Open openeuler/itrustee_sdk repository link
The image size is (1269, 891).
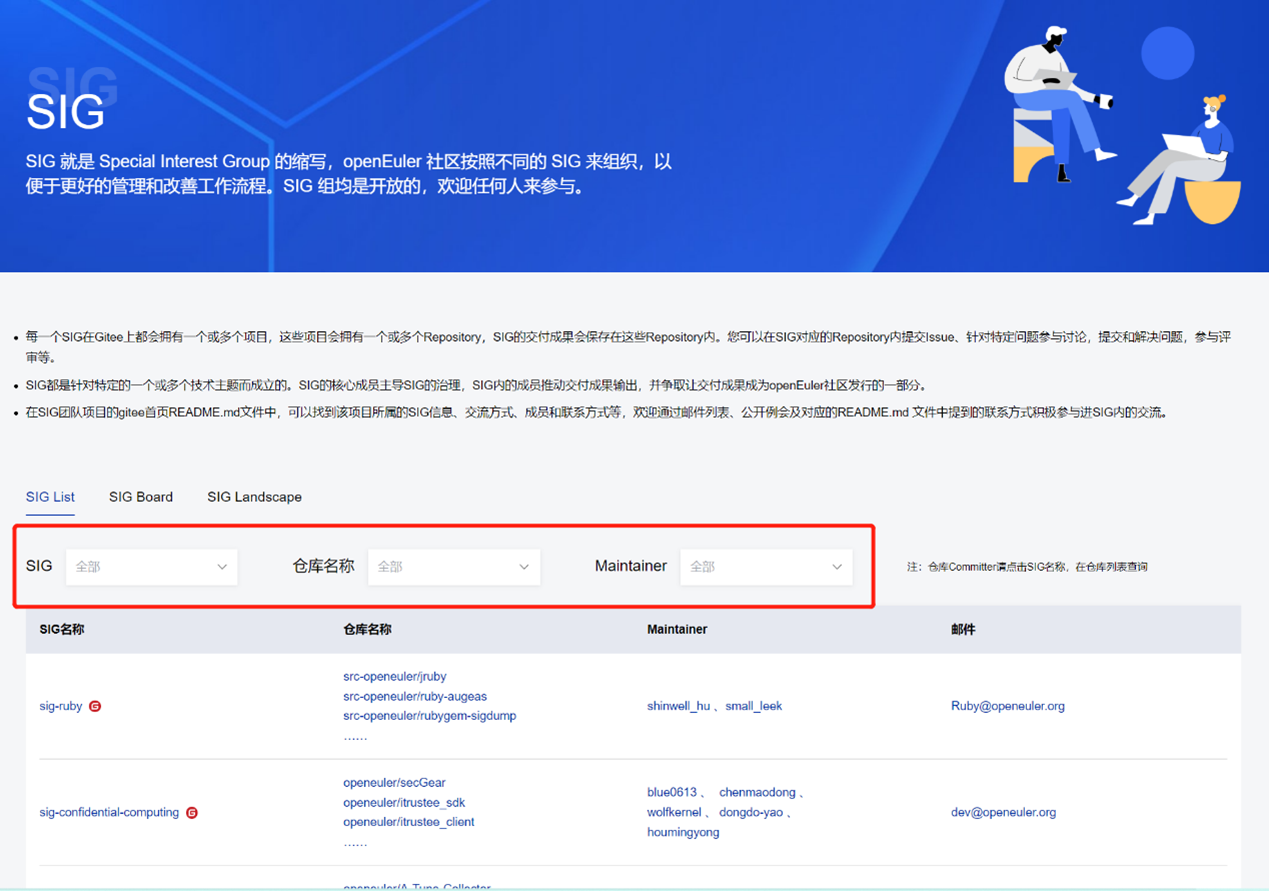click(404, 803)
